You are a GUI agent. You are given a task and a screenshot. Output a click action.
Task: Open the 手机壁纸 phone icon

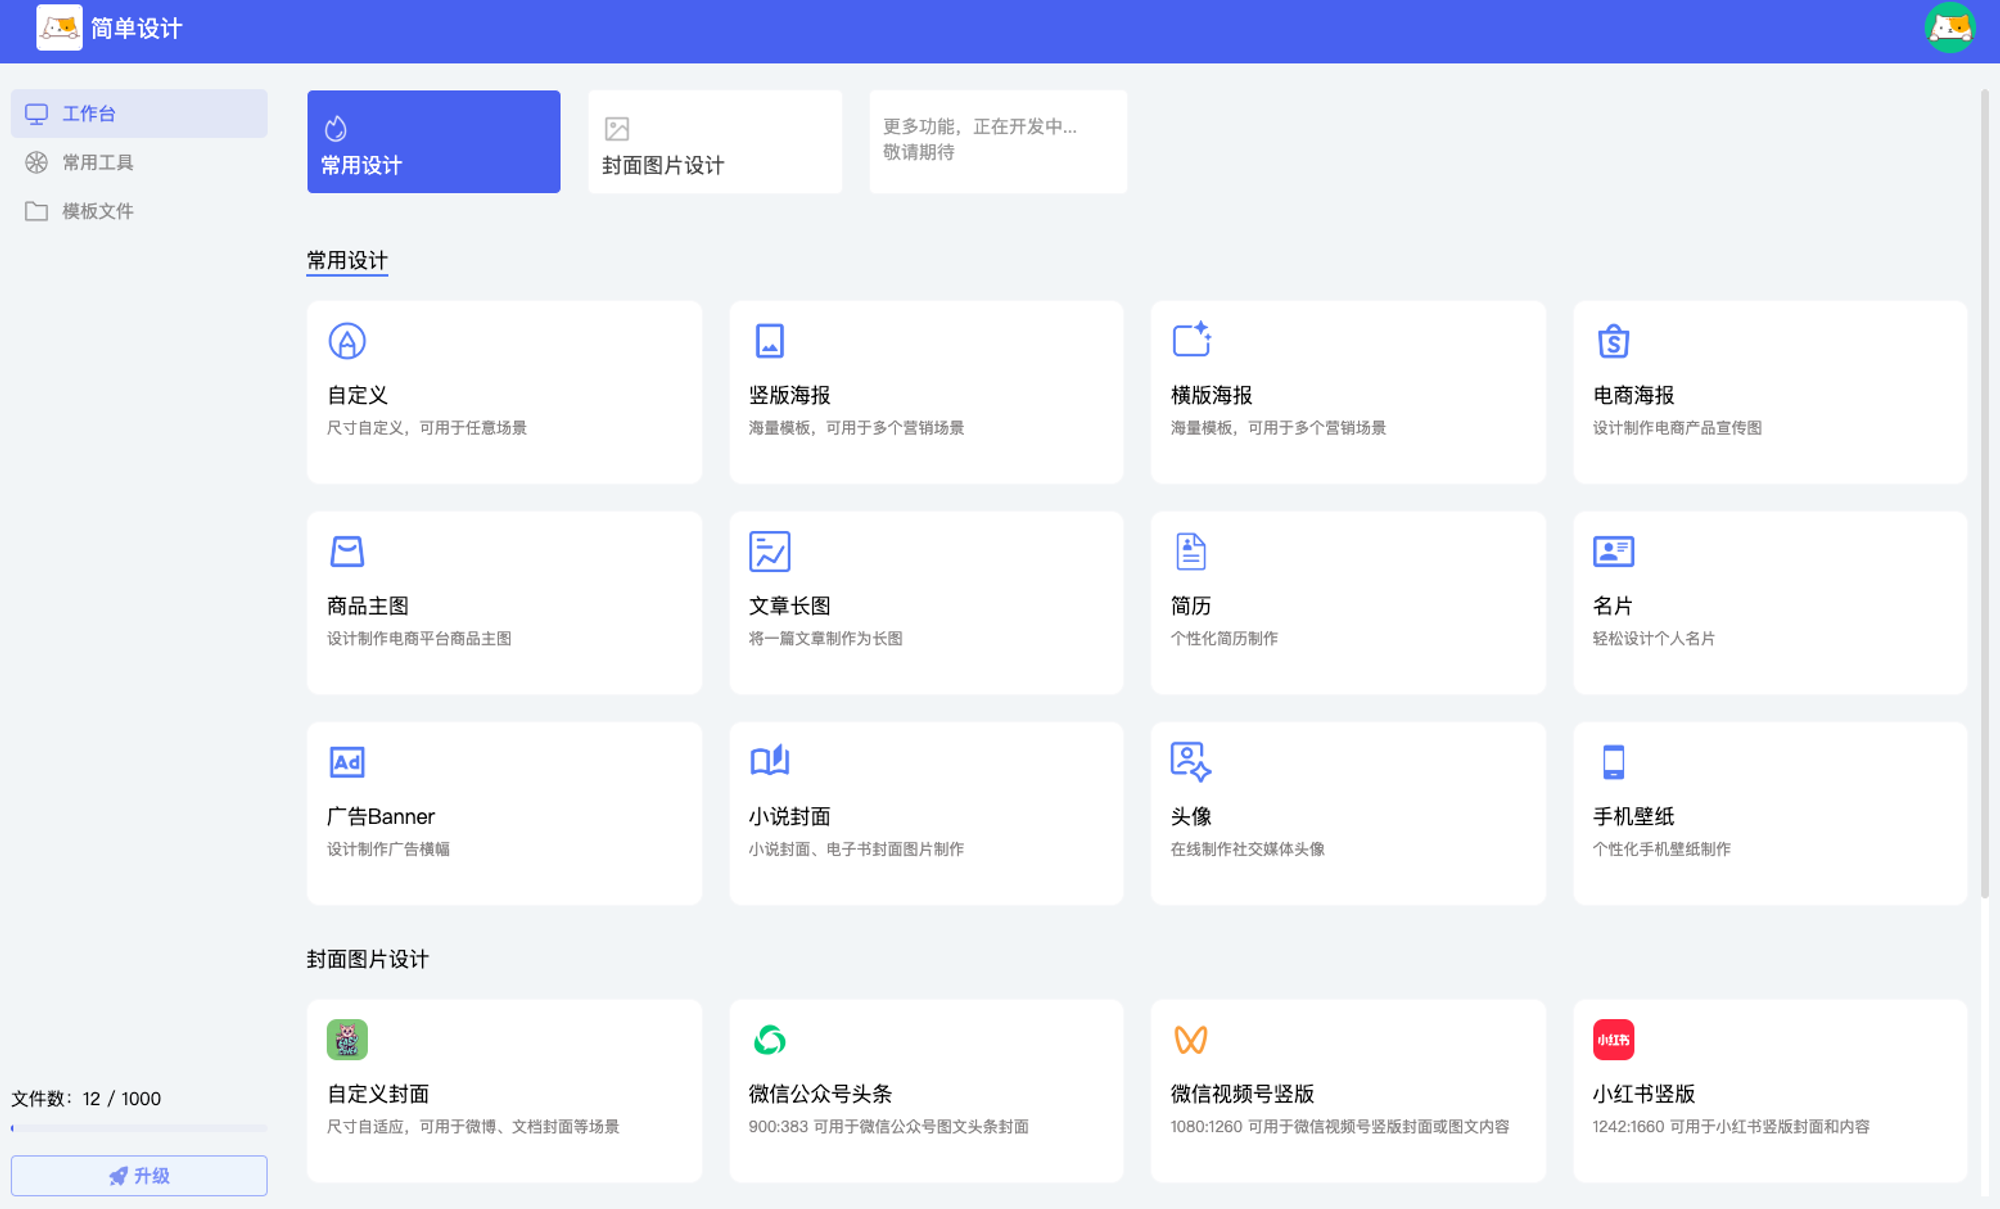1613,762
